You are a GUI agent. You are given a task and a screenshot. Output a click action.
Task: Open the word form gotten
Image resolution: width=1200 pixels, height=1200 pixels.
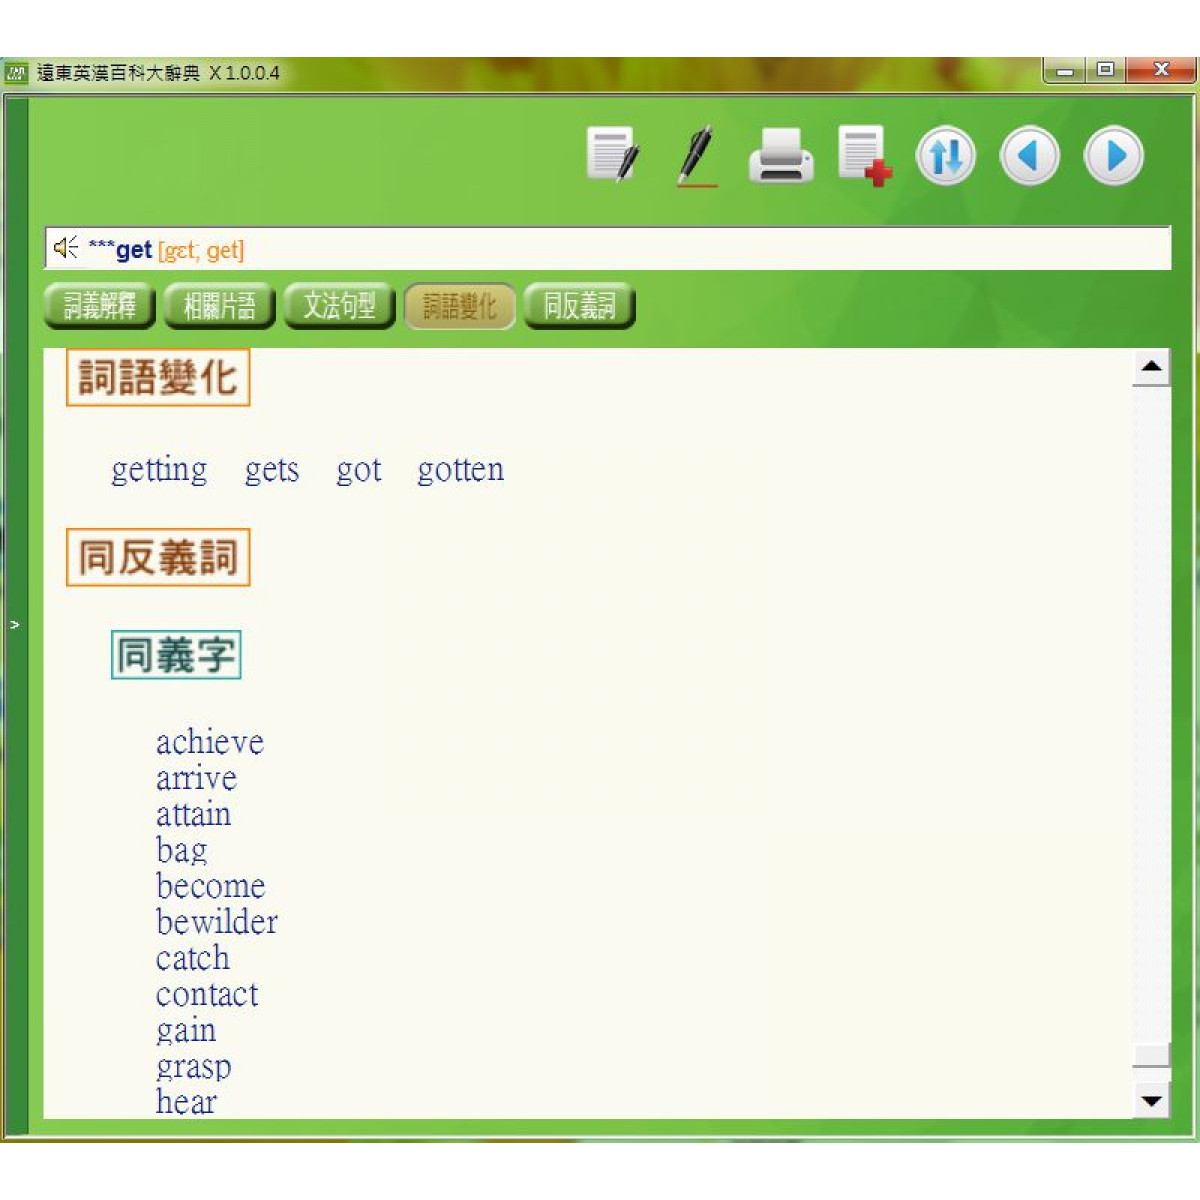[460, 470]
